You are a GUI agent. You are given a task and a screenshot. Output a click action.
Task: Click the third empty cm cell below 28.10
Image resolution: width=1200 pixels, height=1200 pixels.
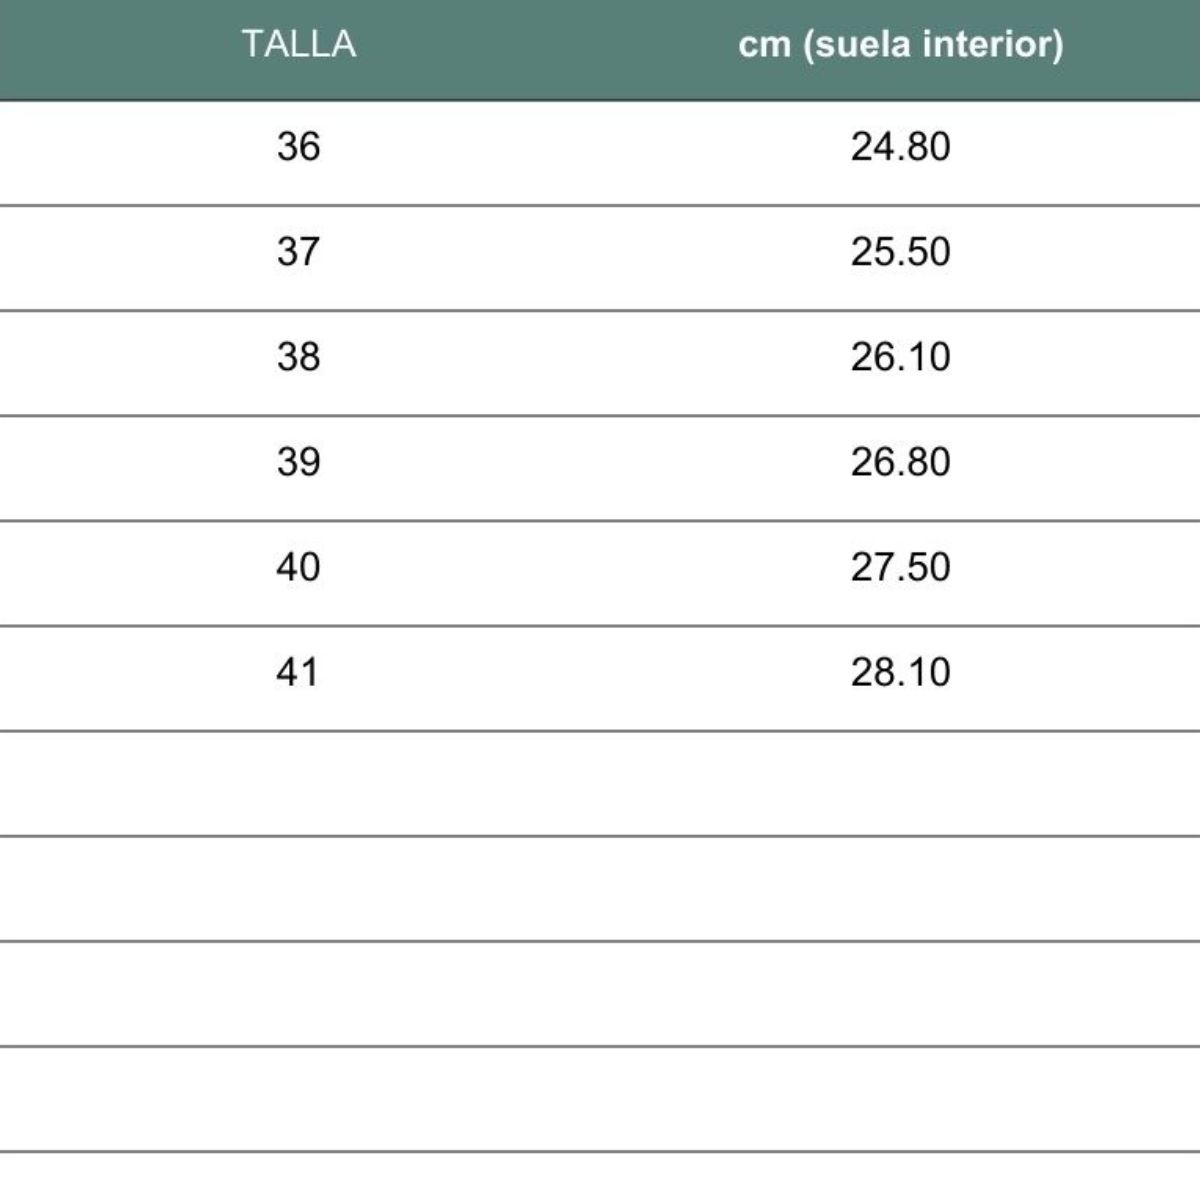900,993
